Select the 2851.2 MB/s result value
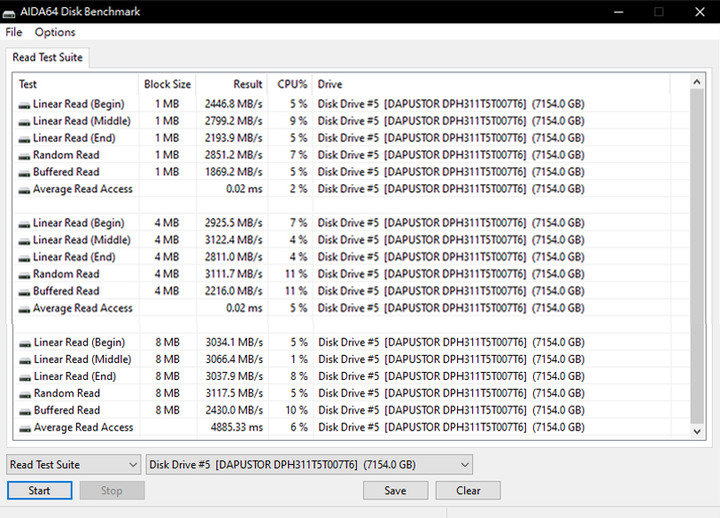 (x=233, y=155)
